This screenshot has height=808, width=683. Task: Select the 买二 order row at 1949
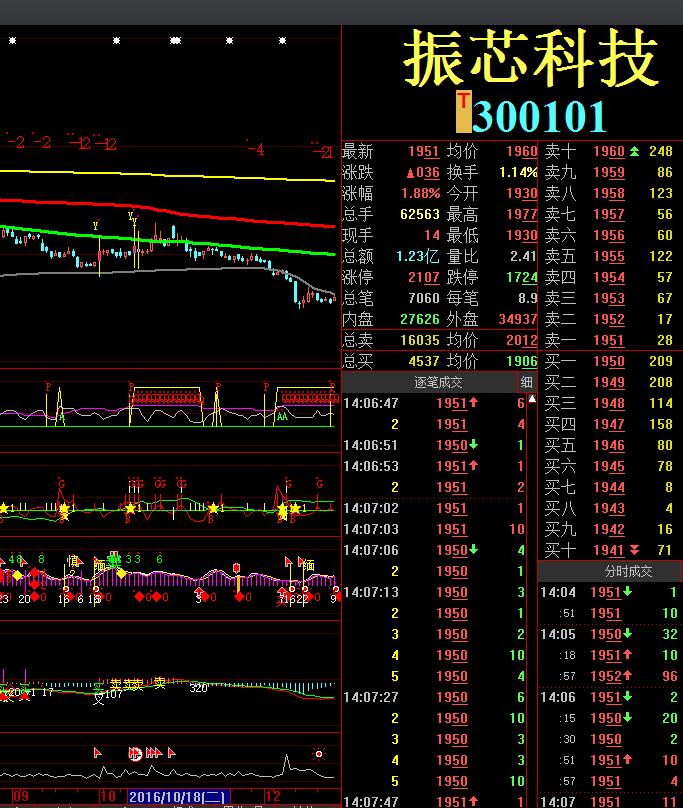point(610,382)
